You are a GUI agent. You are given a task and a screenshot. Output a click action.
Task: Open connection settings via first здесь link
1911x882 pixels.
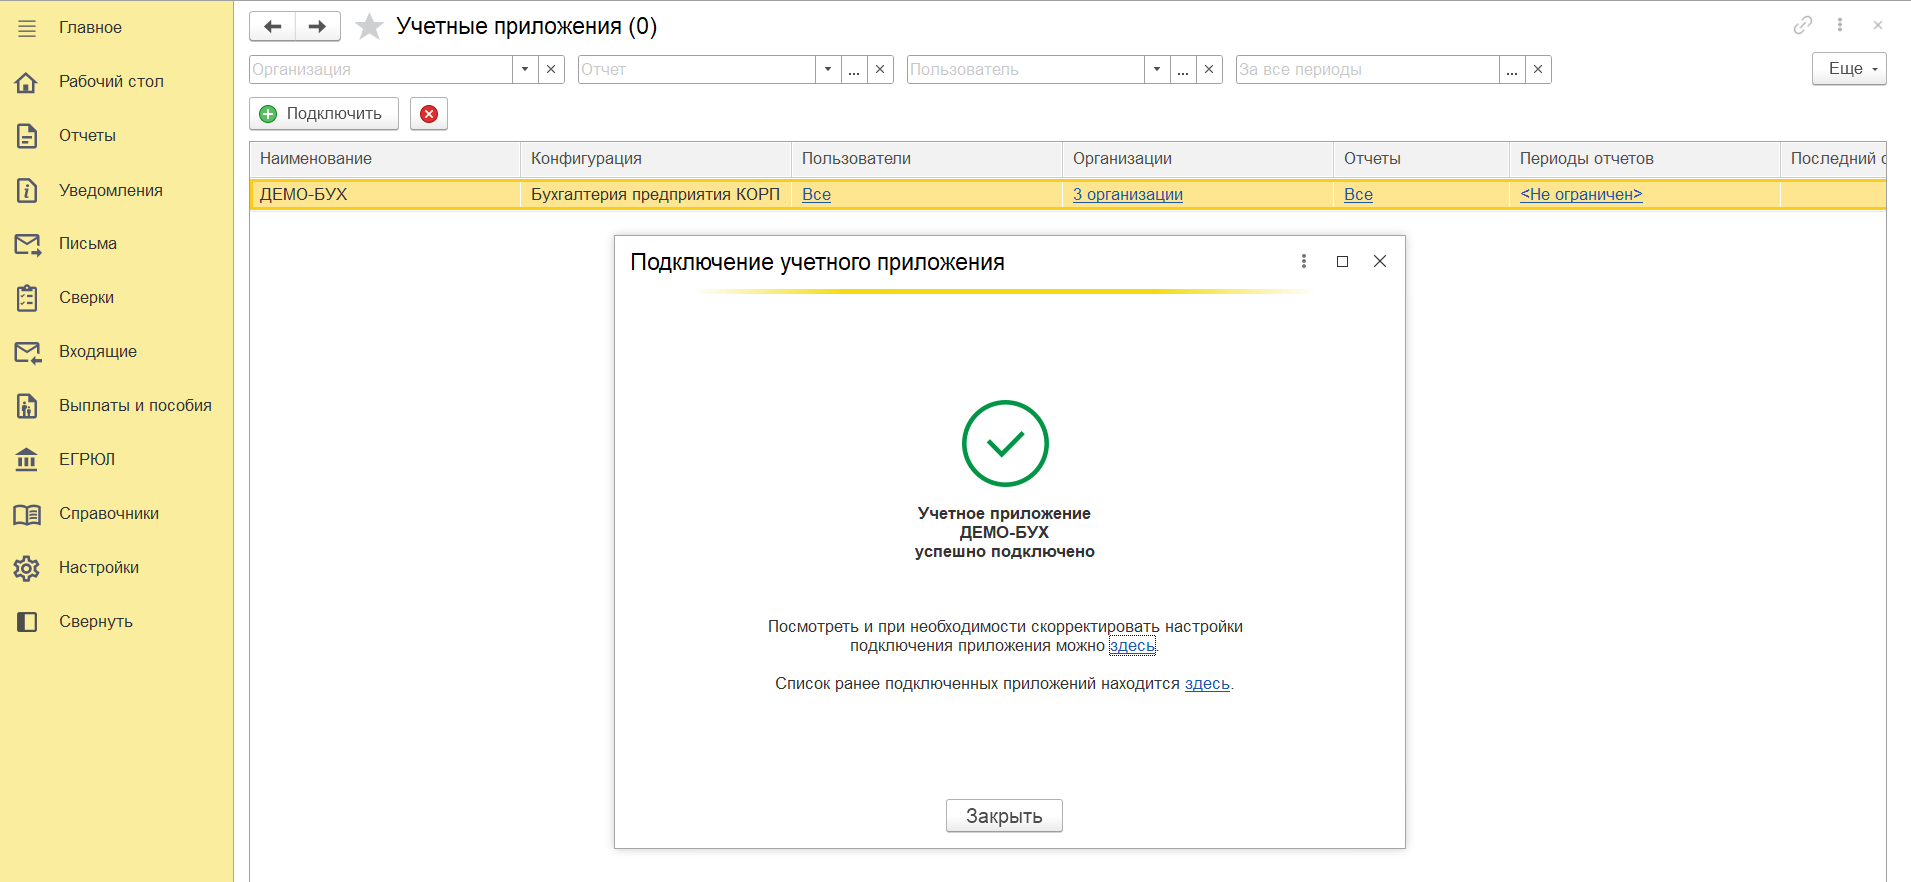pyautogui.click(x=1132, y=646)
